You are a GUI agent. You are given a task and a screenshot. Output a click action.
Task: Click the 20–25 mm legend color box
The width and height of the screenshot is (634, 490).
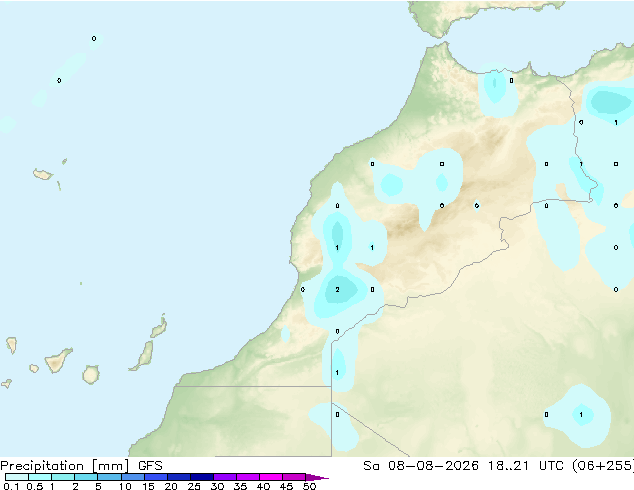pyautogui.click(x=178, y=477)
